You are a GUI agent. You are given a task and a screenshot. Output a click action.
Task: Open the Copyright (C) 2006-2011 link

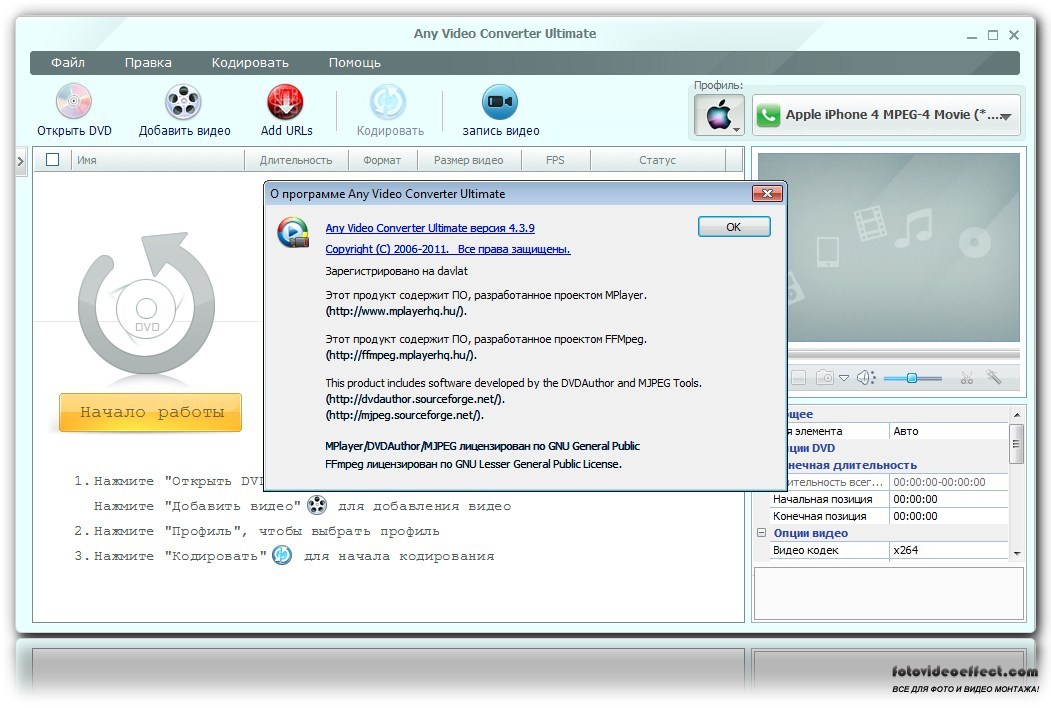(448, 249)
